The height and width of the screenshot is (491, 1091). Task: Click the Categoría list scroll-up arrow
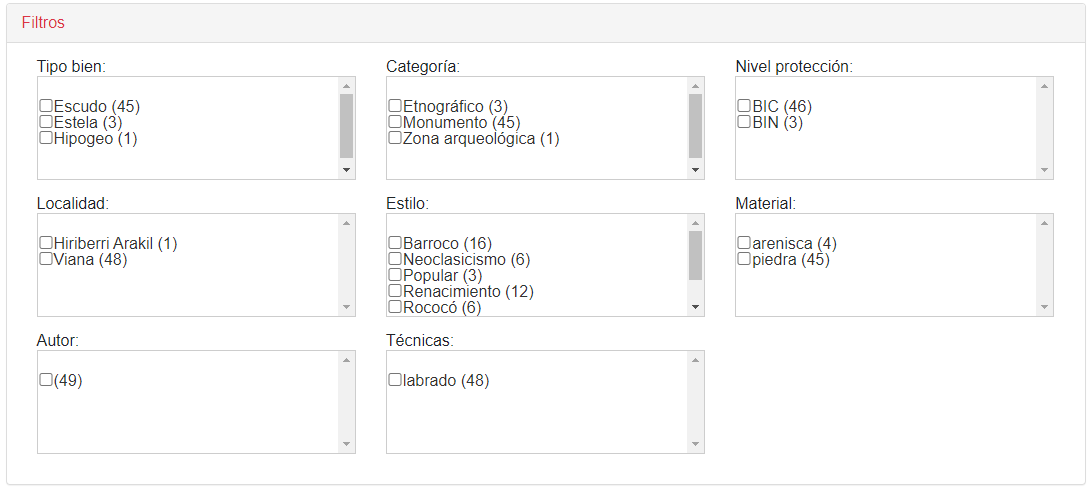[x=696, y=85]
